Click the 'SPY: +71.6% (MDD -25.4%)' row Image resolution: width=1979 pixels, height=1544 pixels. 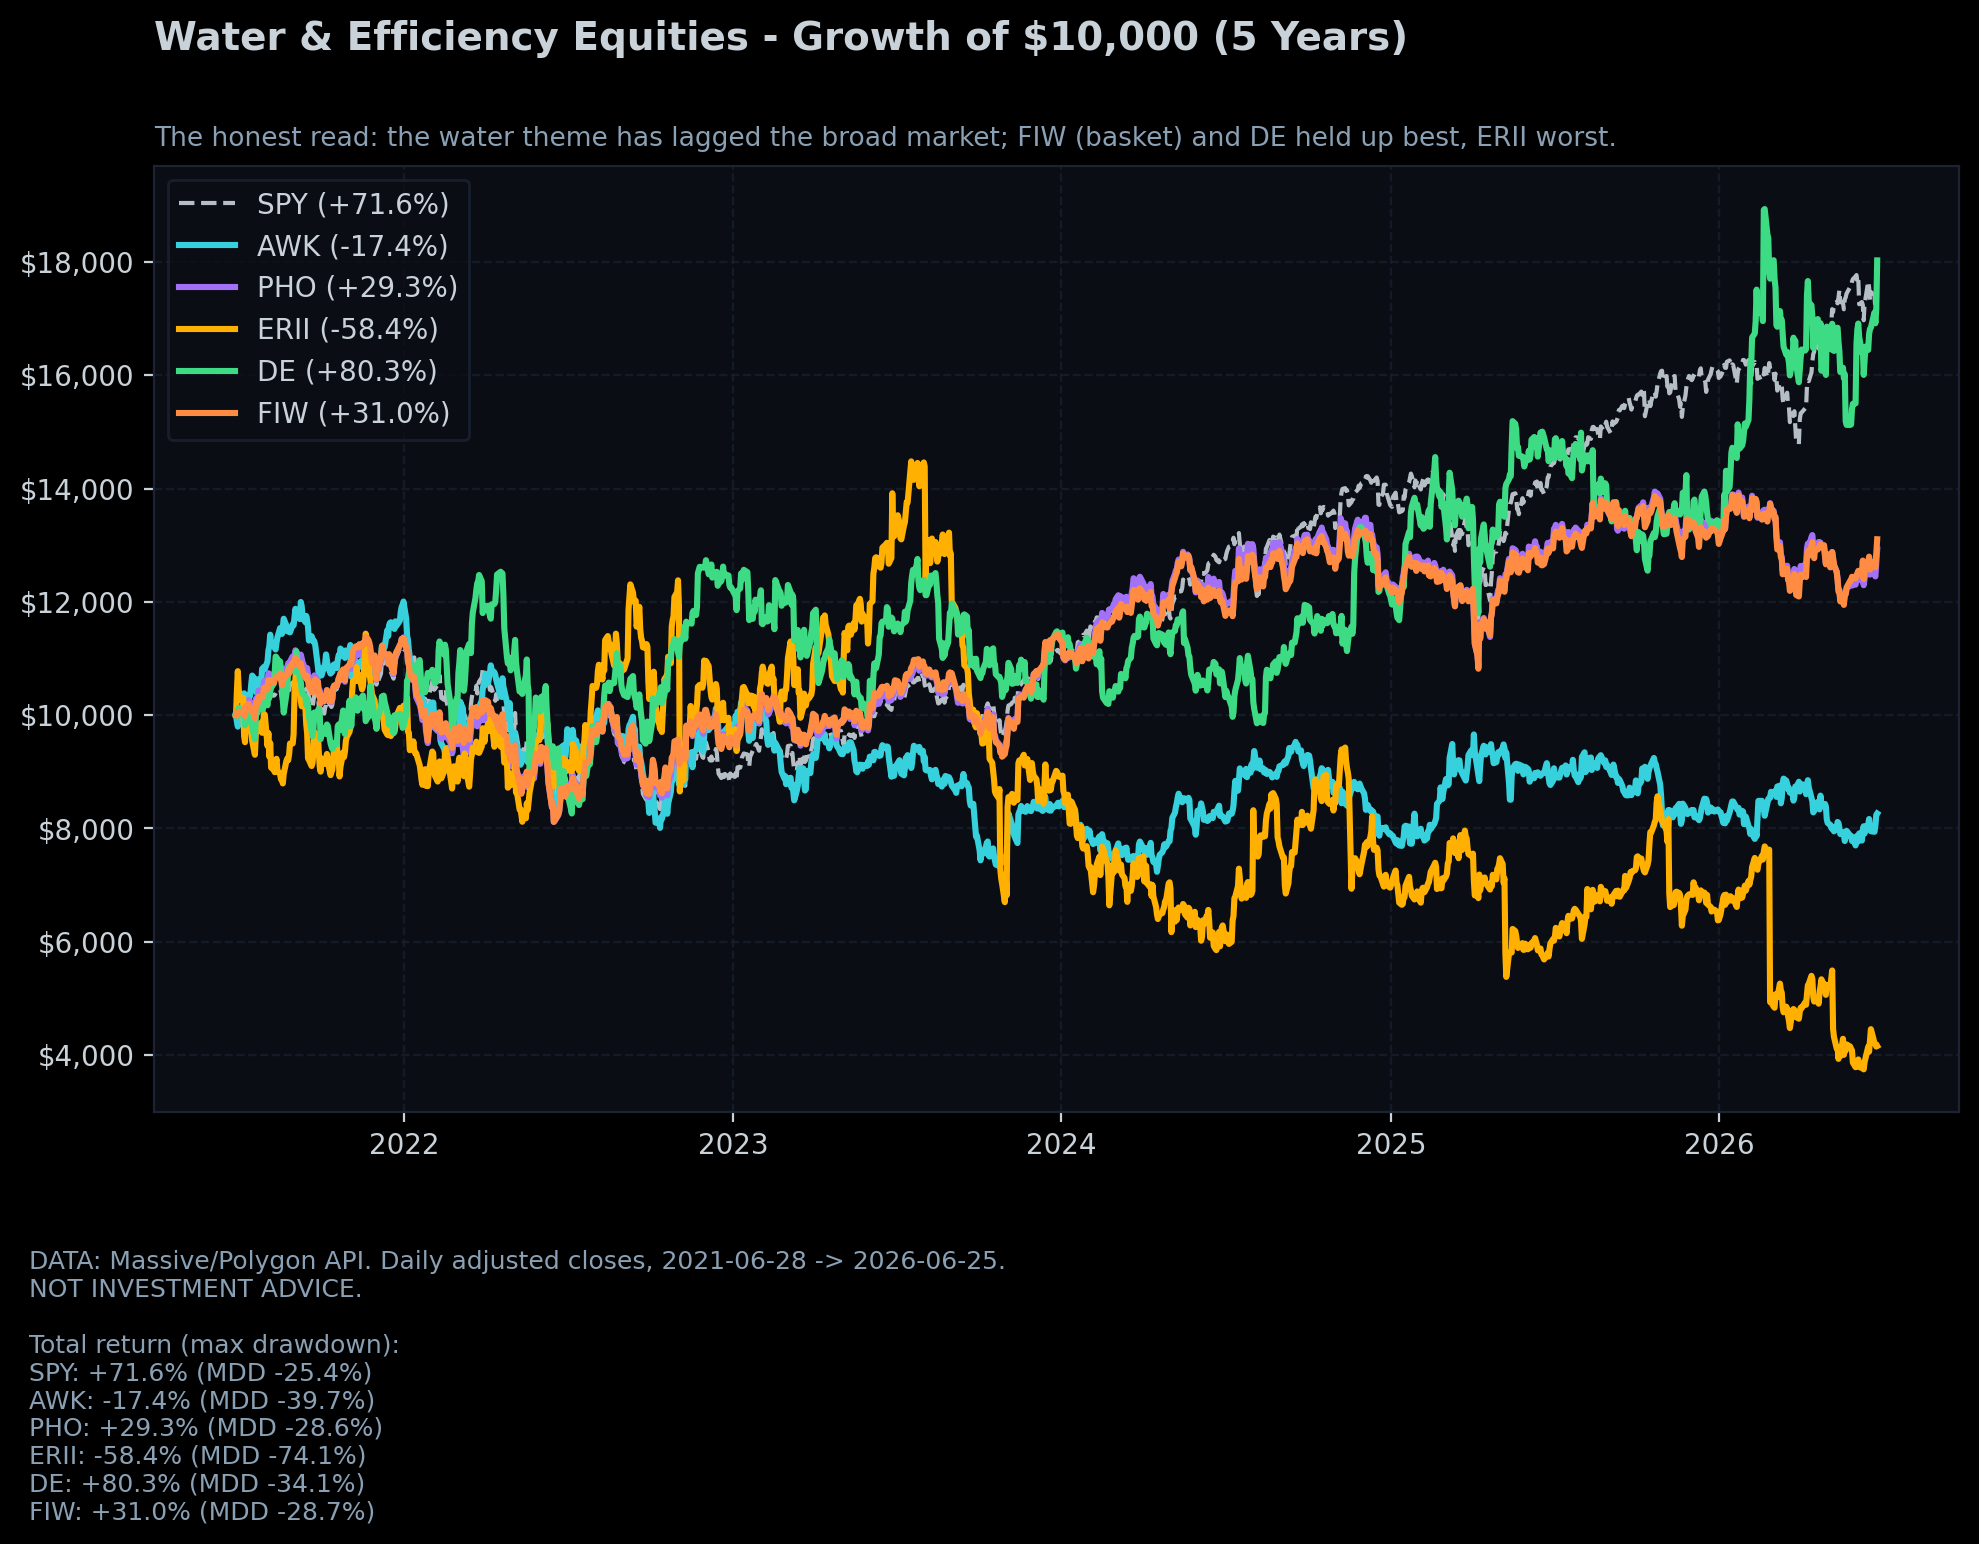[200, 1373]
